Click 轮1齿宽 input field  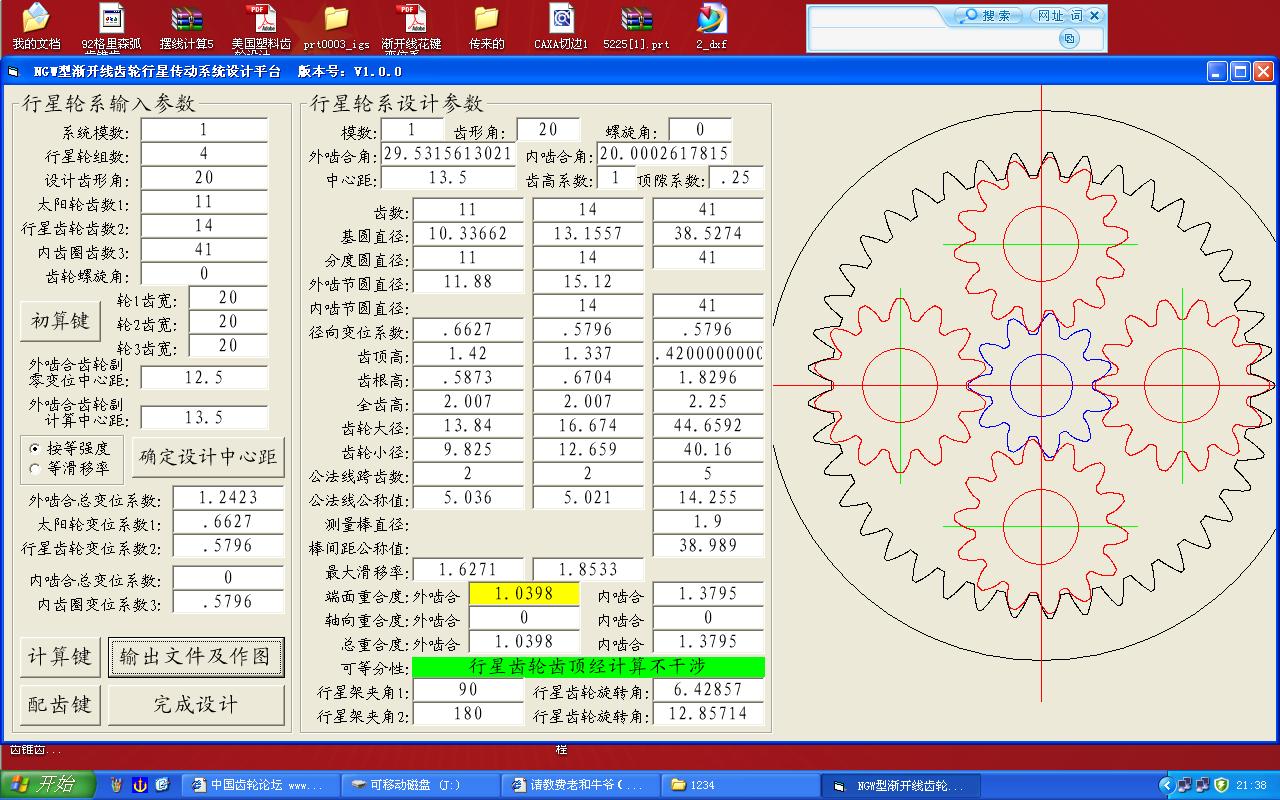(x=228, y=298)
